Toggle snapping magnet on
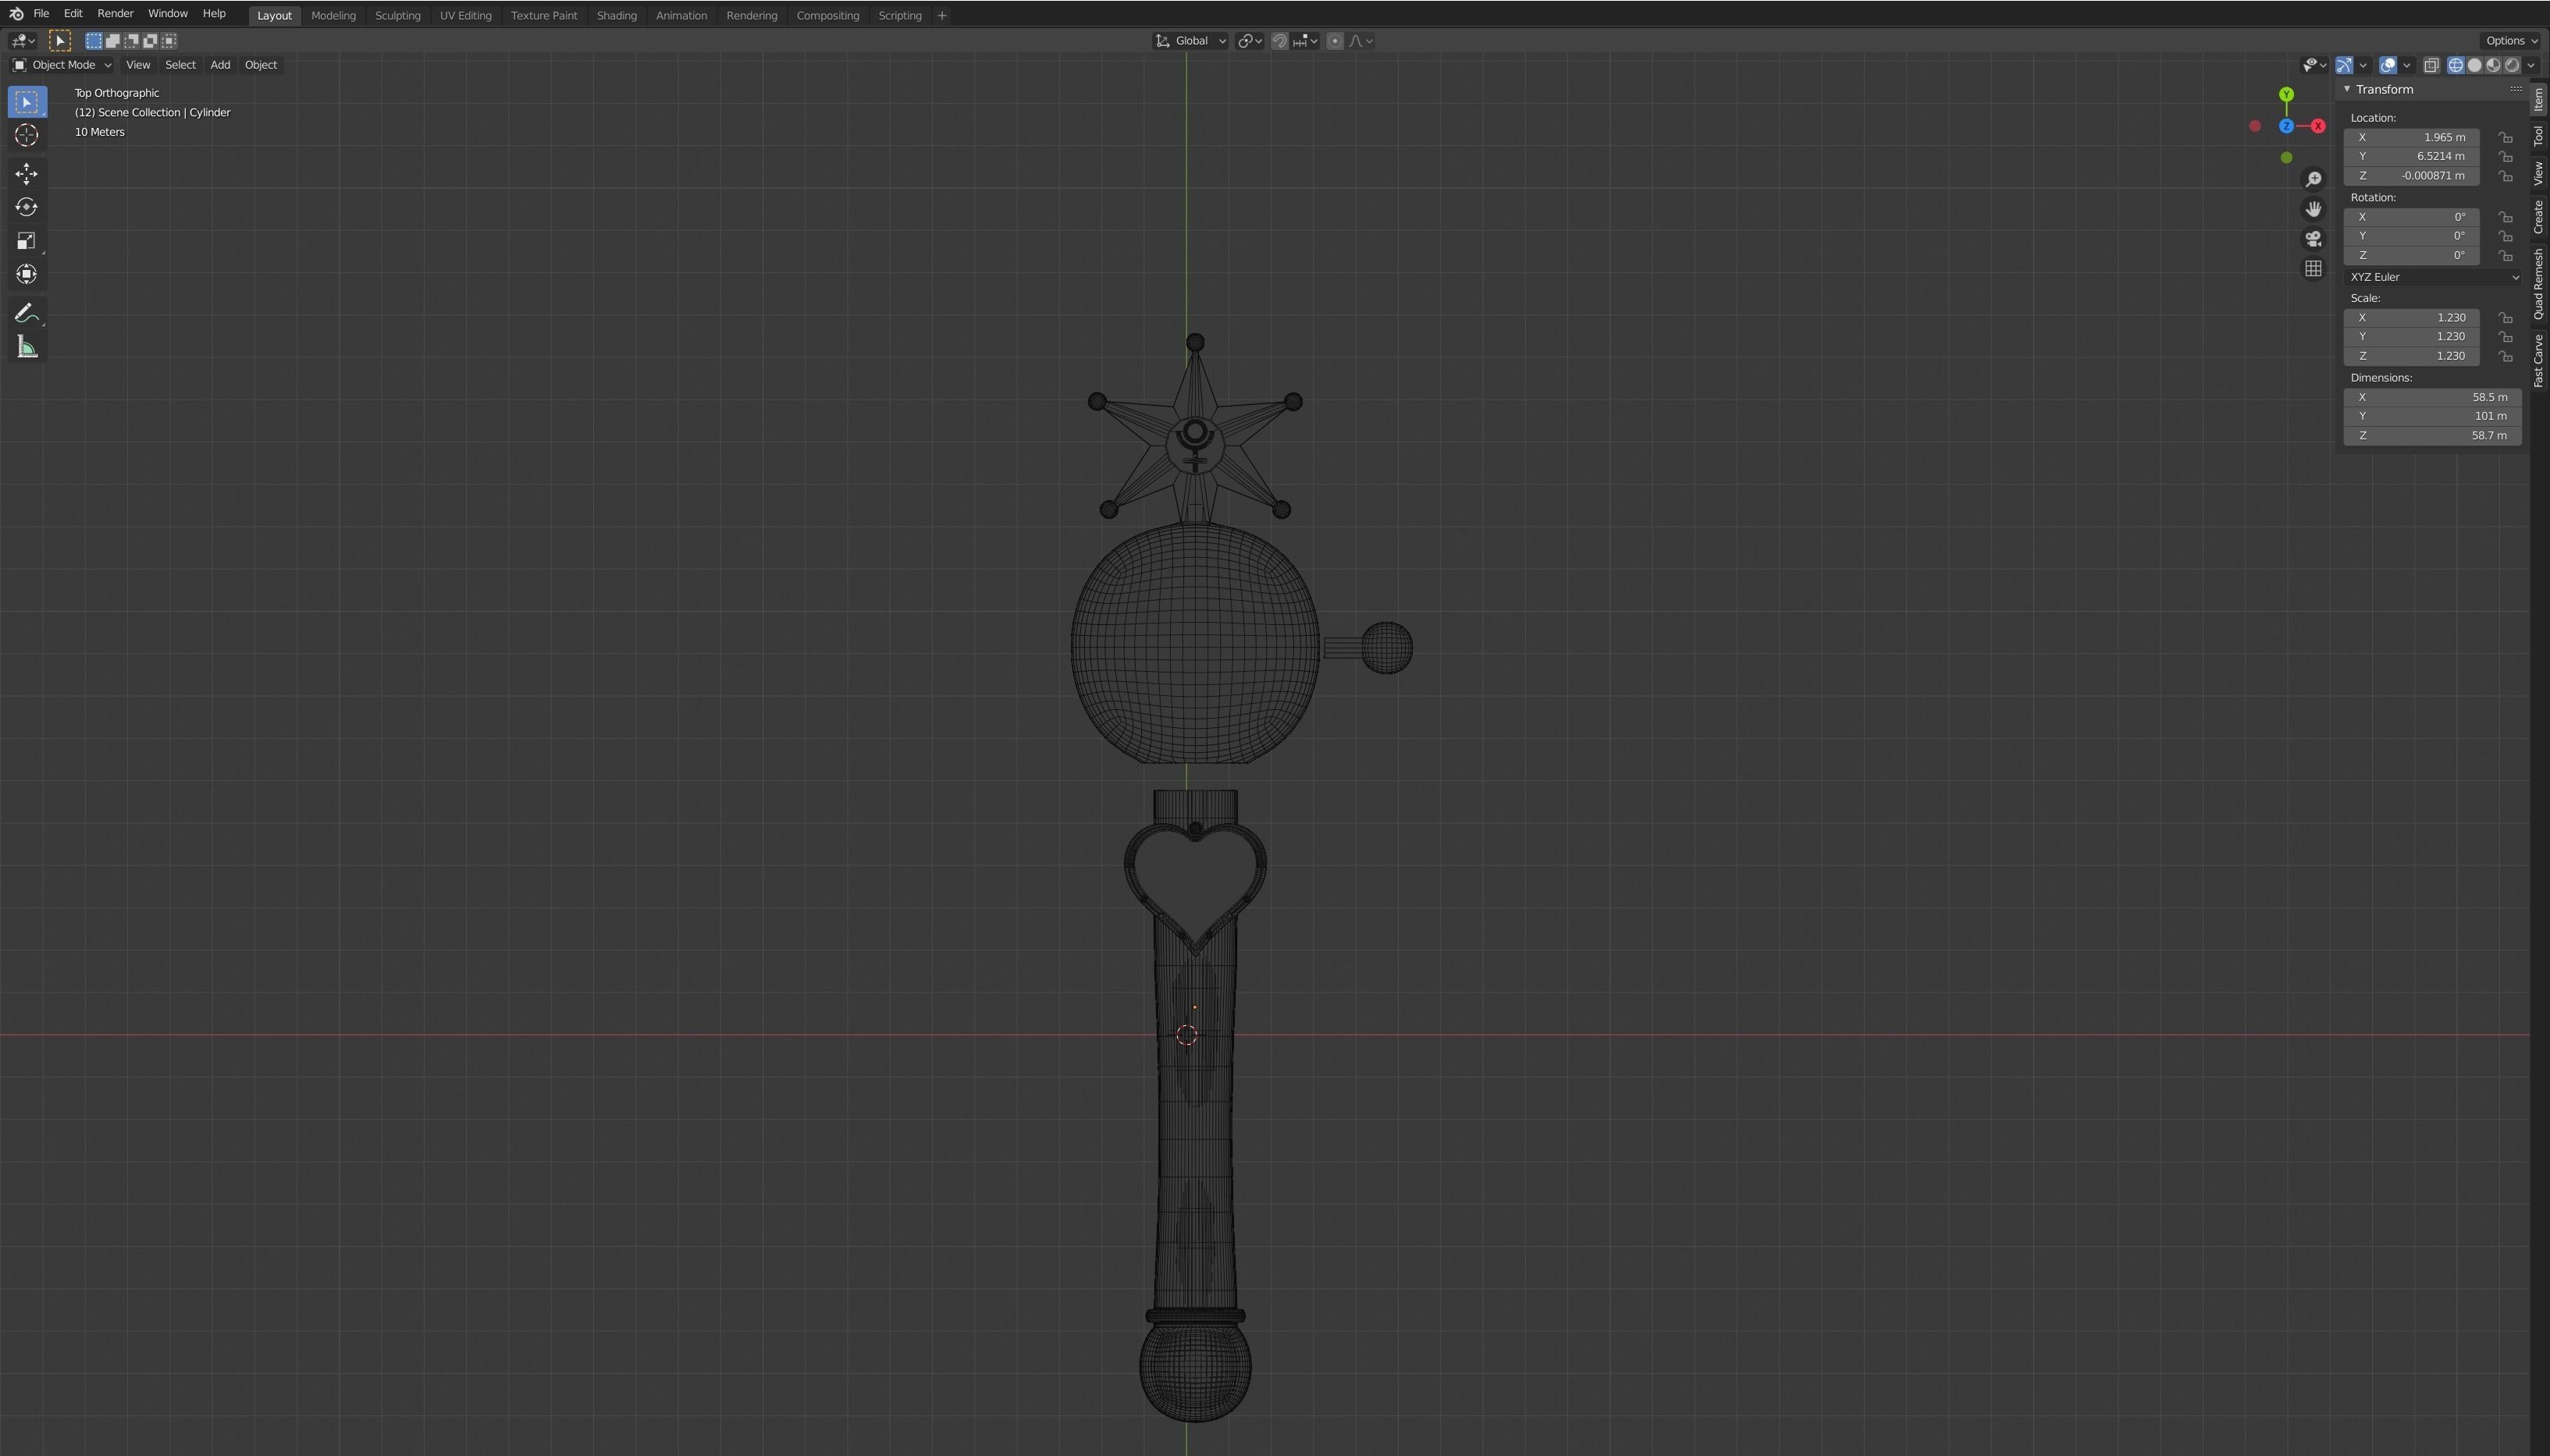 (x=1279, y=41)
